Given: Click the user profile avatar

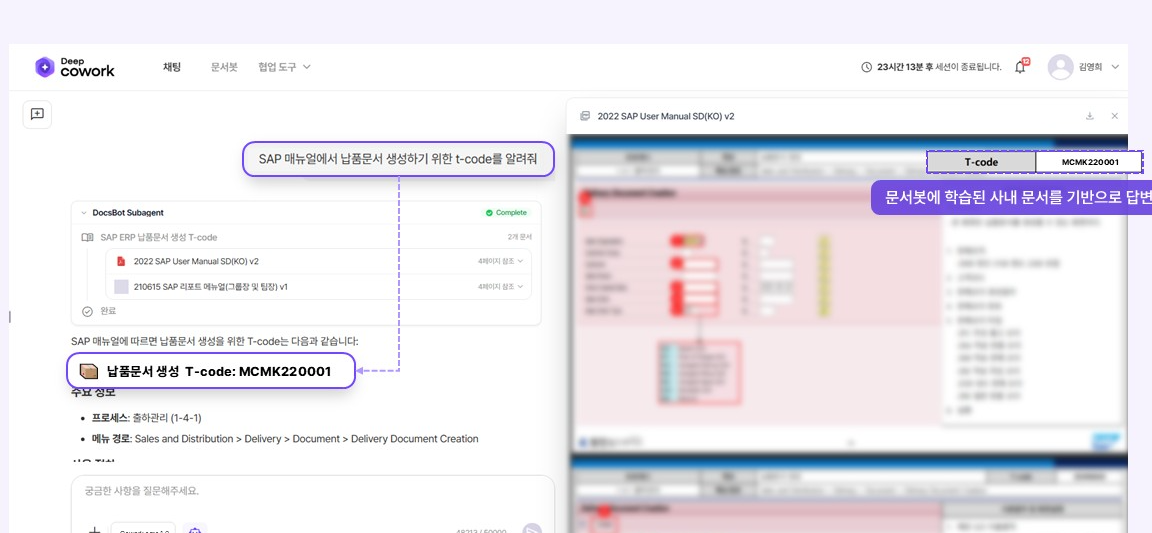Looking at the screenshot, I should pyautogui.click(x=1060, y=67).
